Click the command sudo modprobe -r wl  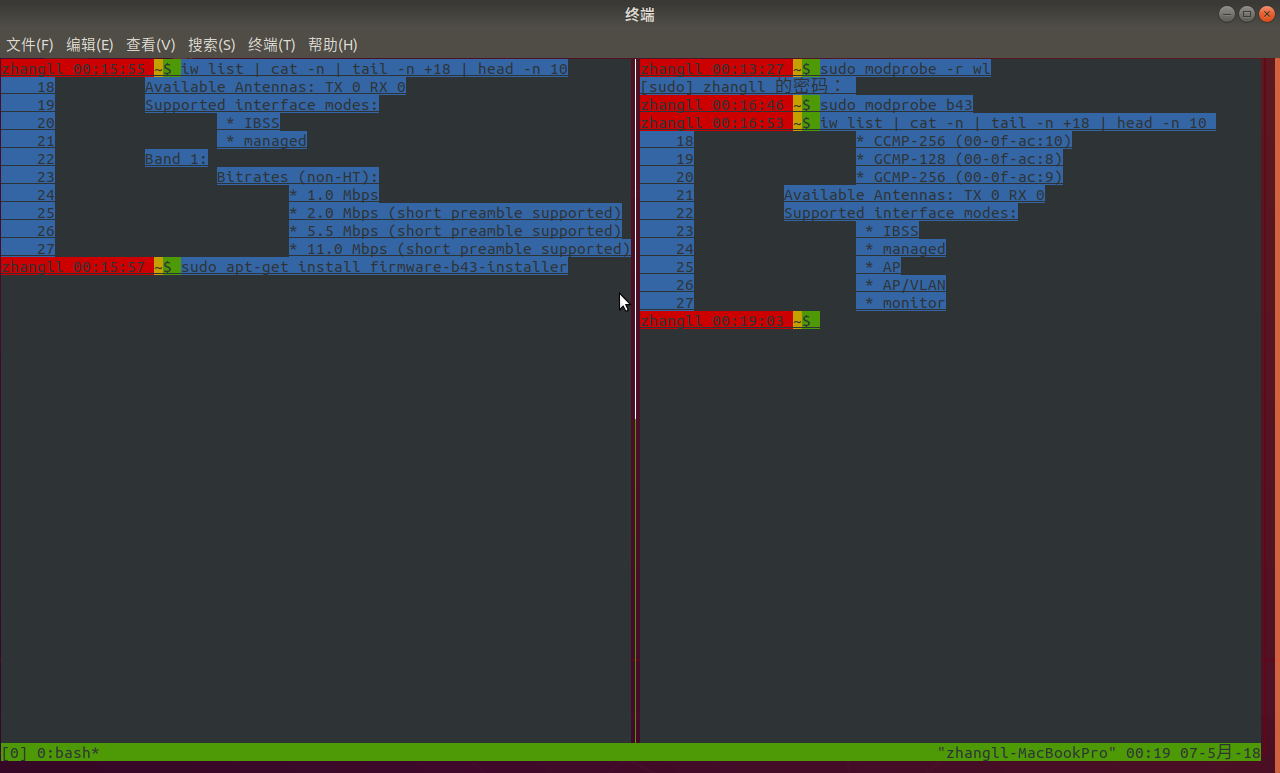(x=905, y=69)
